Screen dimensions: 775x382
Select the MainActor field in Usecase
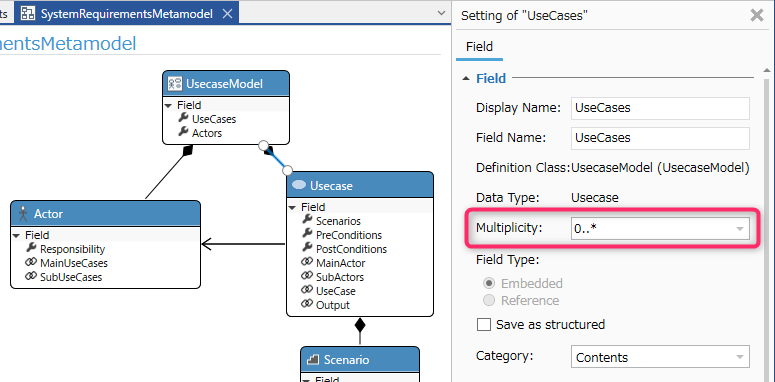341,263
